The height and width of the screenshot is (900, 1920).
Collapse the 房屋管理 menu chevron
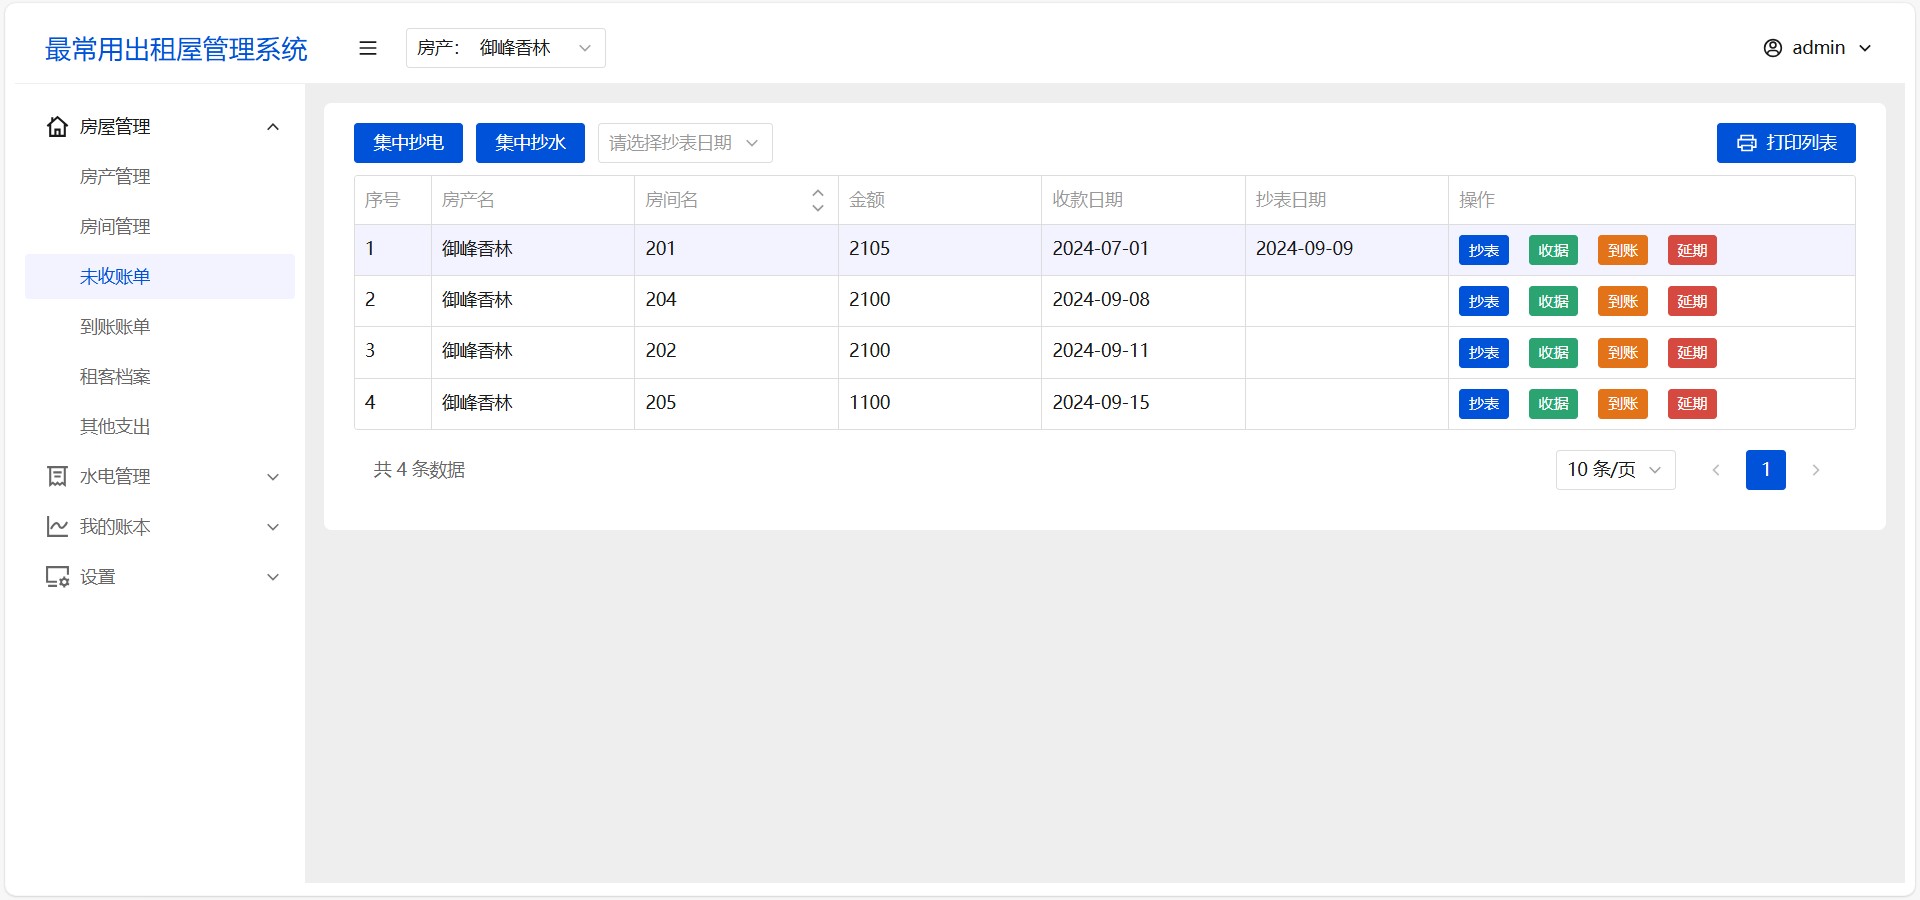click(273, 127)
